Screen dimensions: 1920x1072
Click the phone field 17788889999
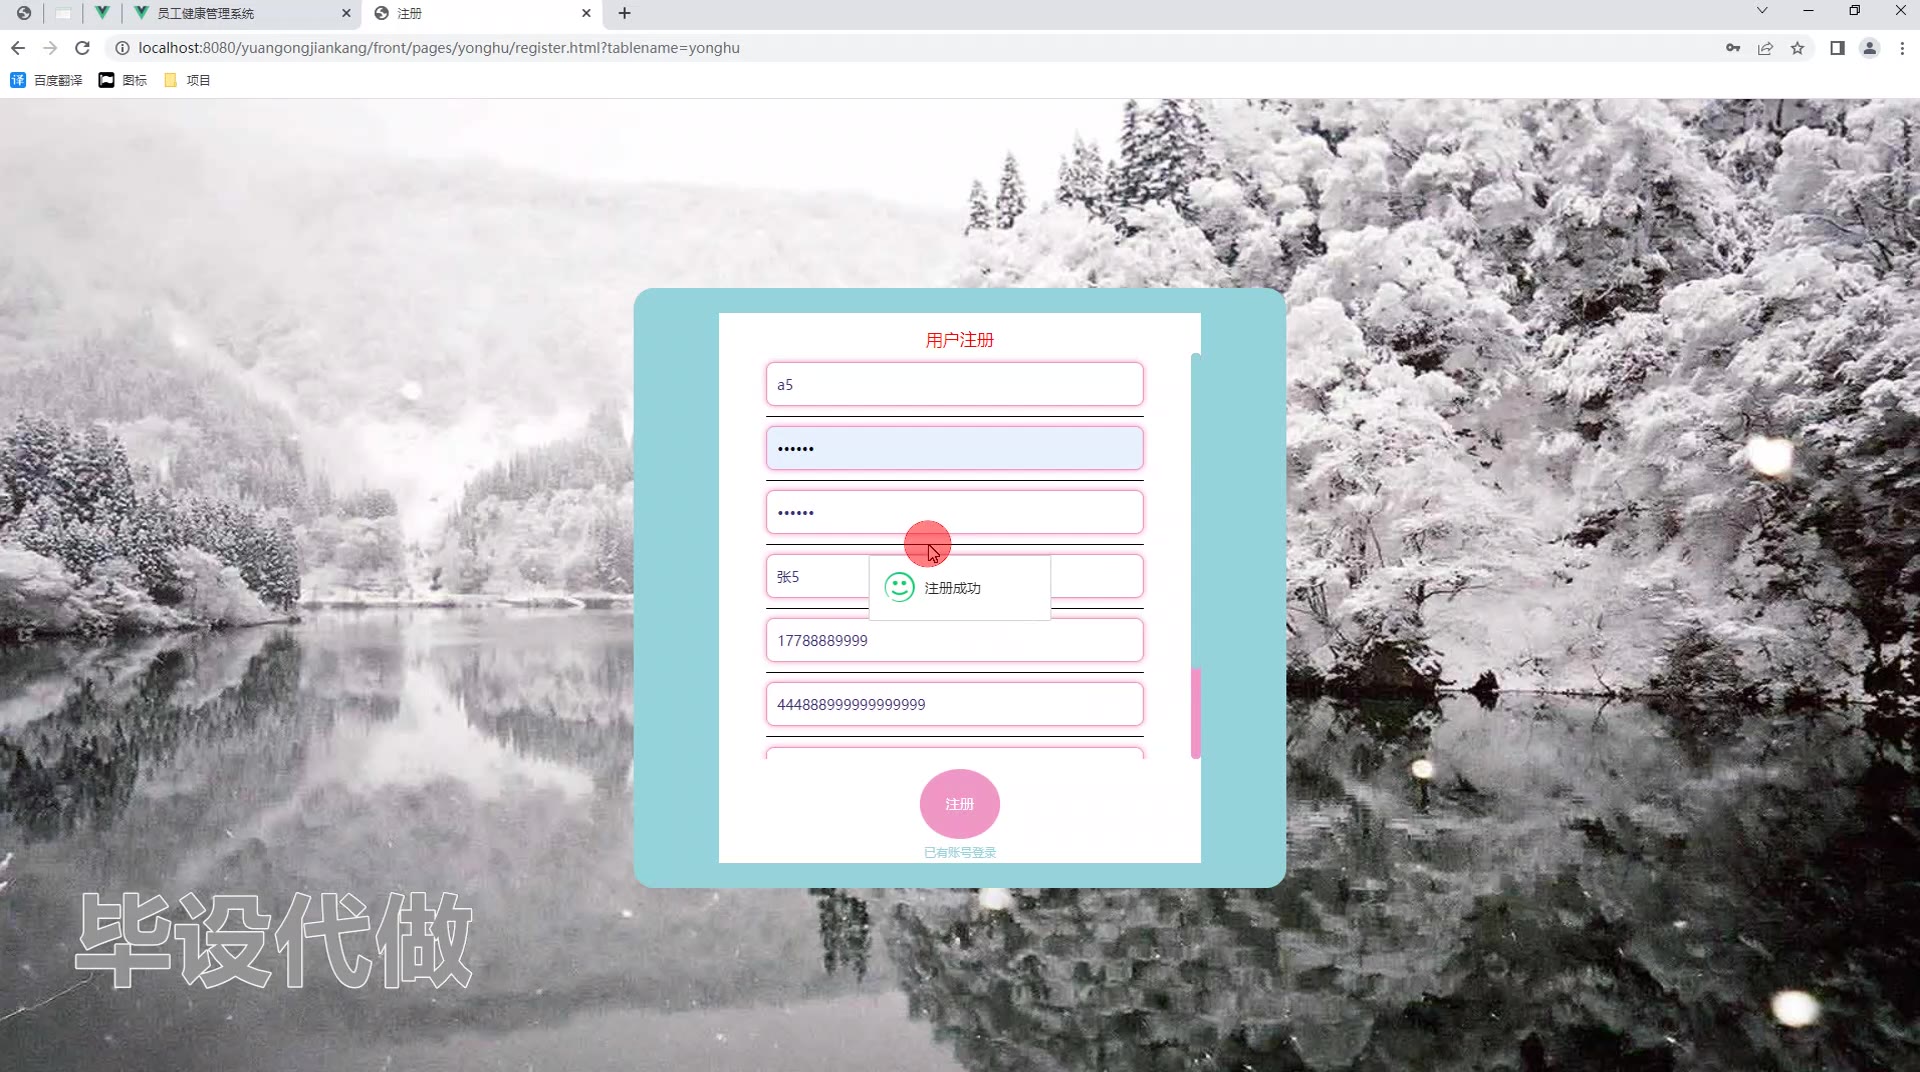(954, 640)
